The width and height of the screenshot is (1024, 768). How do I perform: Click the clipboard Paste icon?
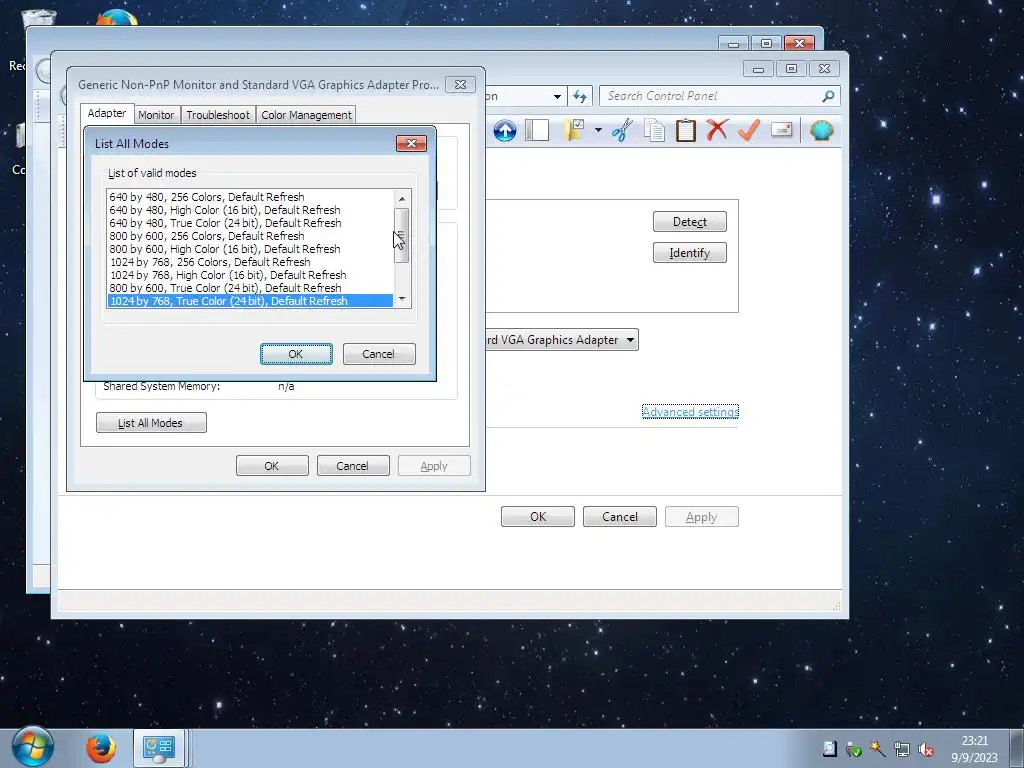tap(686, 130)
